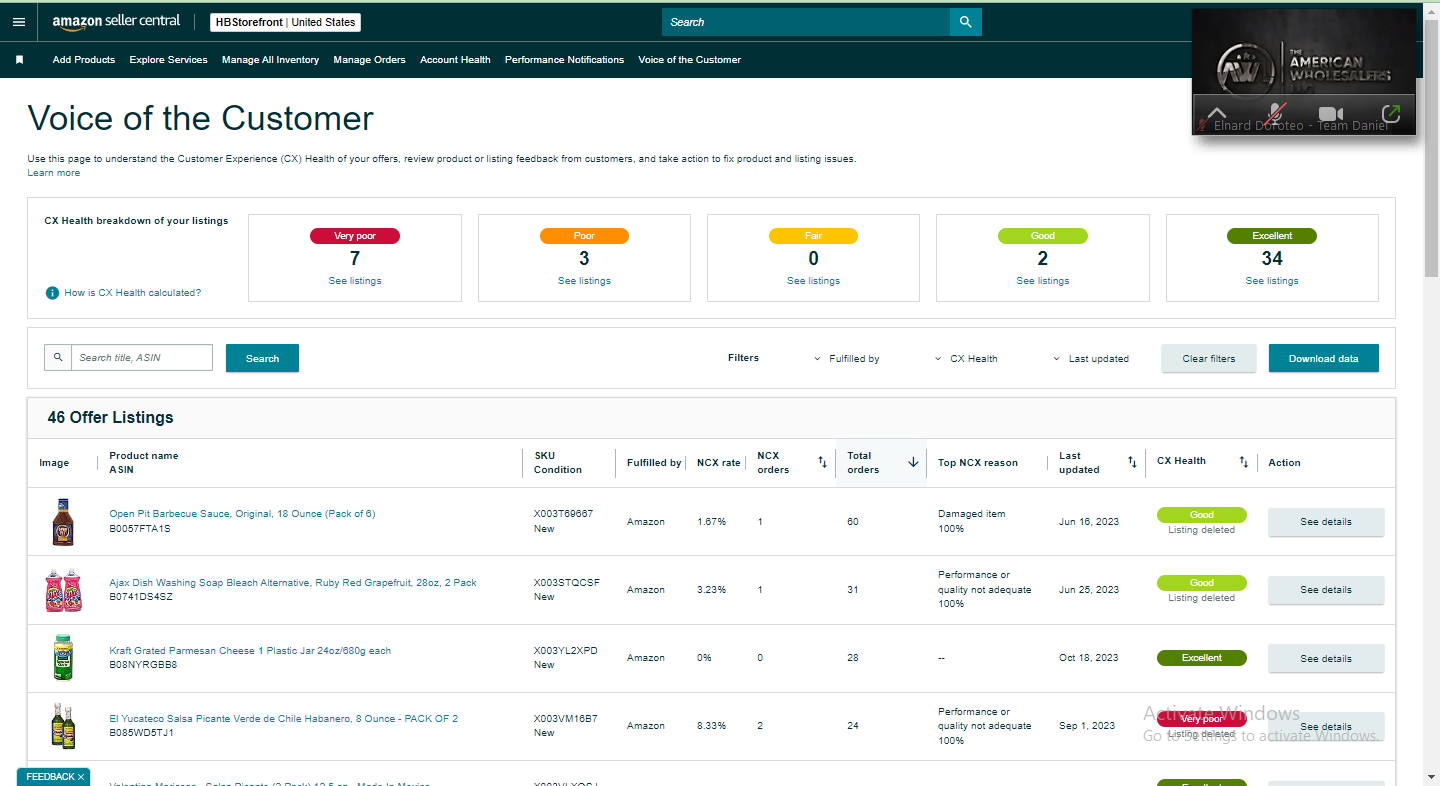See listings under Poor
Image resolution: width=1440 pixels, height=786 pixels.
pyautogui.click(x=584, y=281)
